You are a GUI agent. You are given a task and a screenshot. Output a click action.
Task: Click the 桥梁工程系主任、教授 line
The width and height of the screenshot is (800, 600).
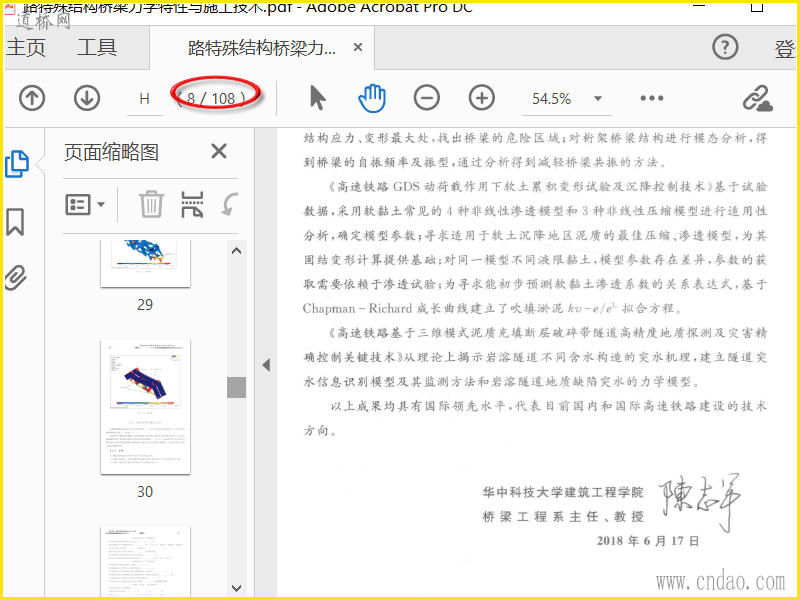click(x=563, y=516)
